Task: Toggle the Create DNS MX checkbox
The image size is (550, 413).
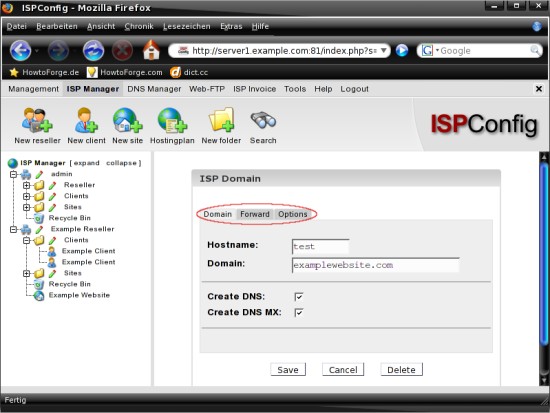Action: (x=299, y=312)
